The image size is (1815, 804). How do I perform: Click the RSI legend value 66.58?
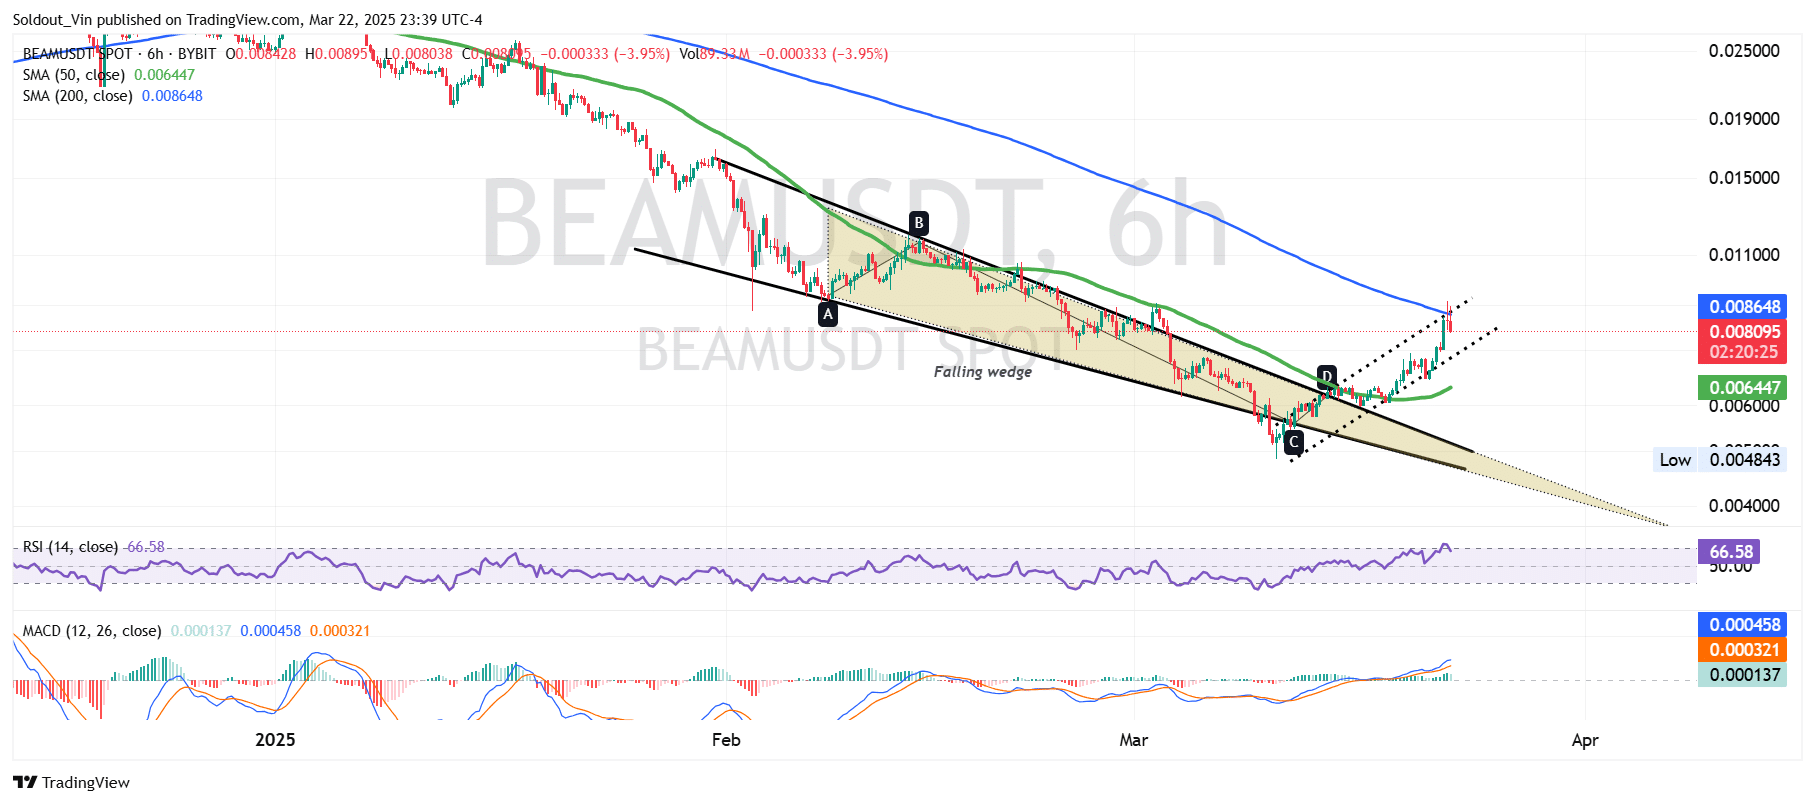coord(146,547)
